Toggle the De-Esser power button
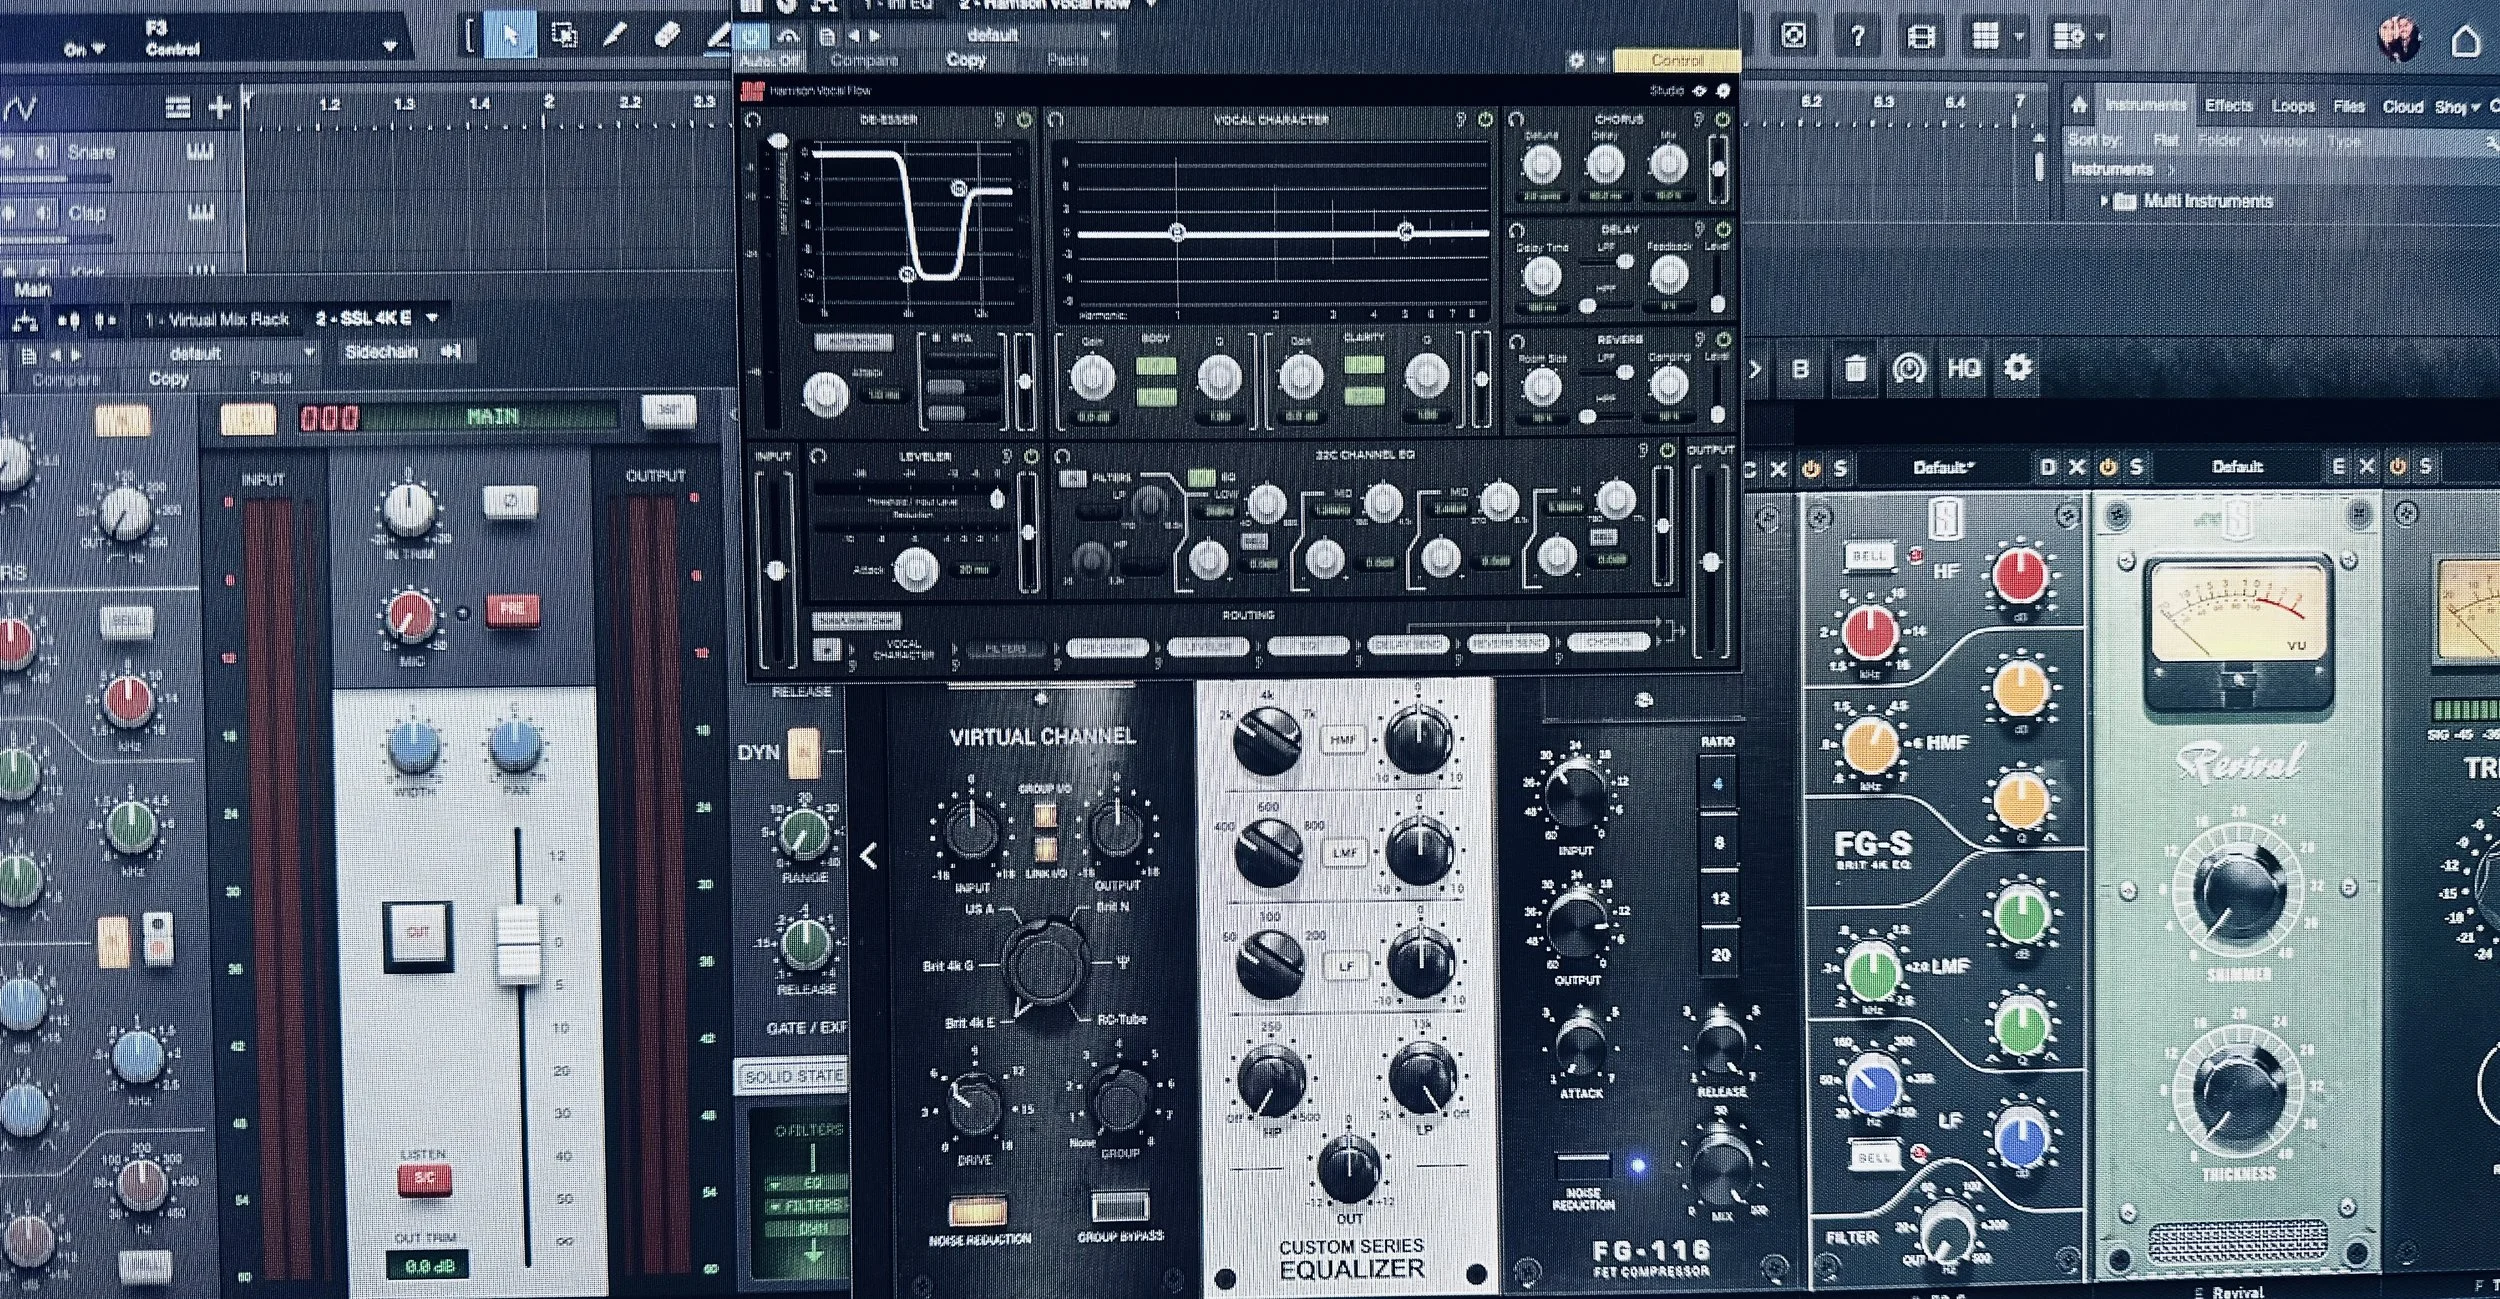This screenshot has width=2500, height=1299. tap(1024, 120)
